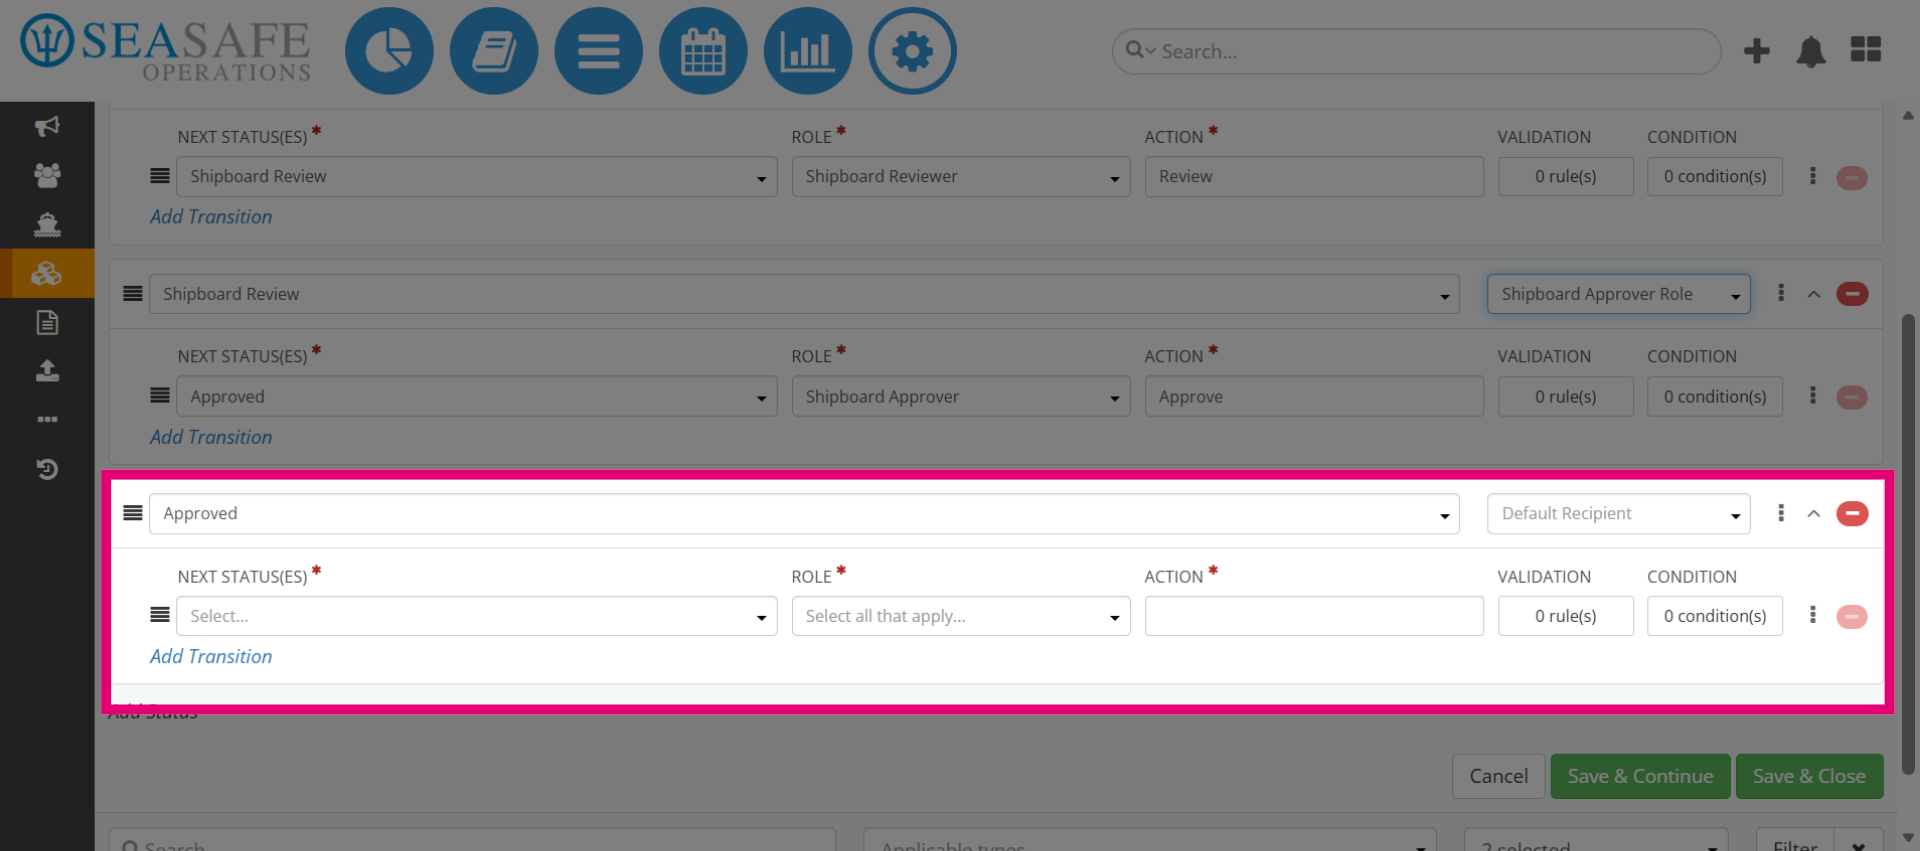Click drag handle of Approved status row
The width and height of the screenshot is (1920, 851).
[132, 513]
